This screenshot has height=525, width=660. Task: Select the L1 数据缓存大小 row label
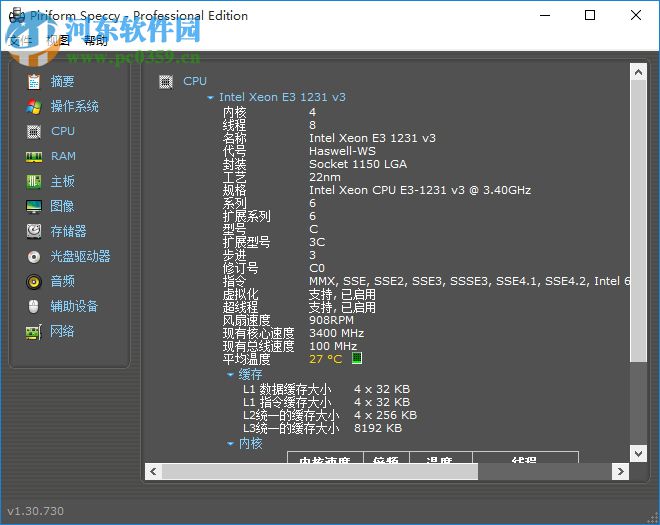[x=287, y=389]
